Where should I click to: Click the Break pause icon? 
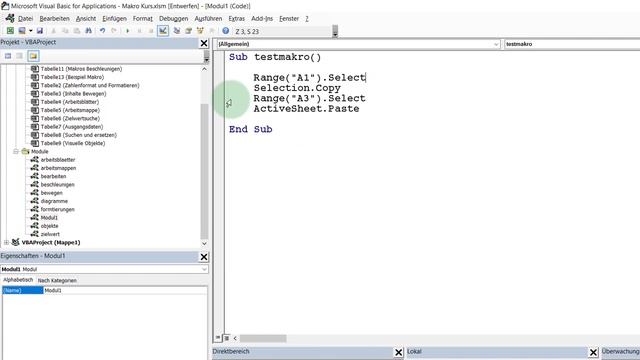[139, 31]
